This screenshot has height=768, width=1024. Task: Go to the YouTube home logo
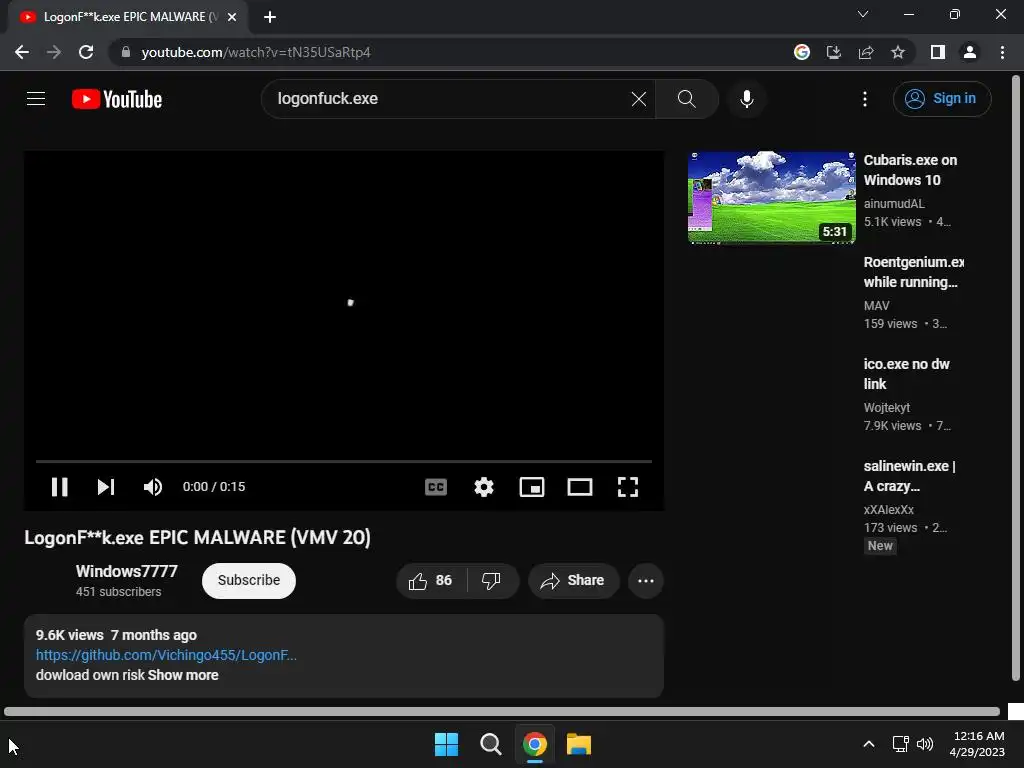117,99
